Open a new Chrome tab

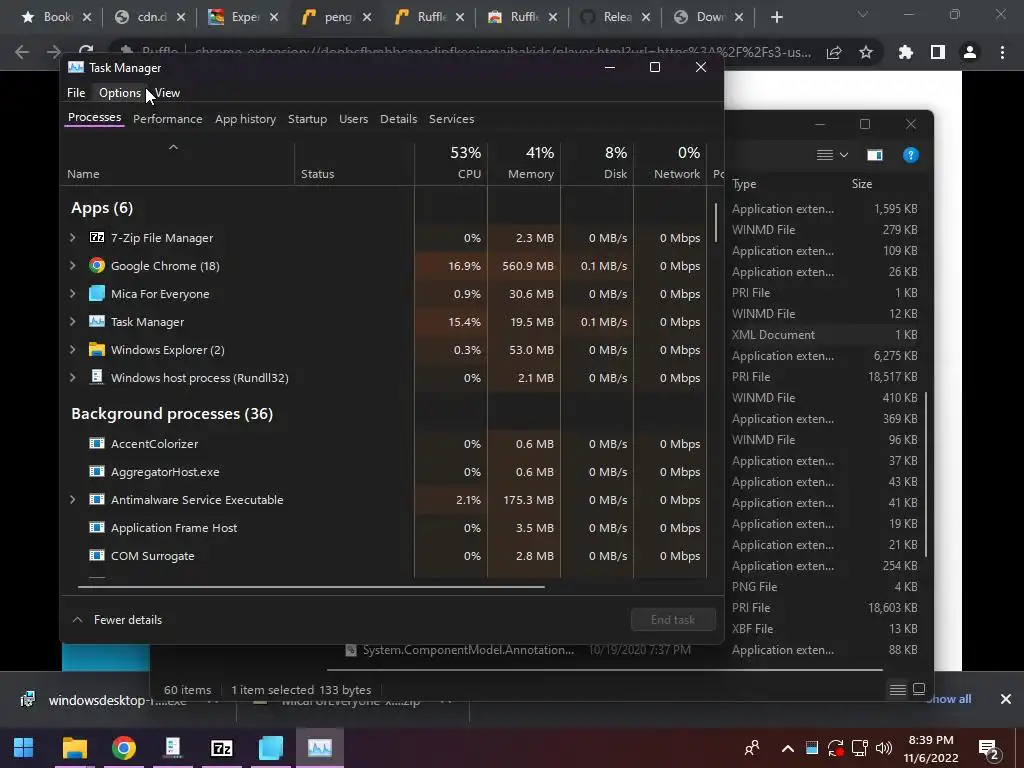pos(776,18)
